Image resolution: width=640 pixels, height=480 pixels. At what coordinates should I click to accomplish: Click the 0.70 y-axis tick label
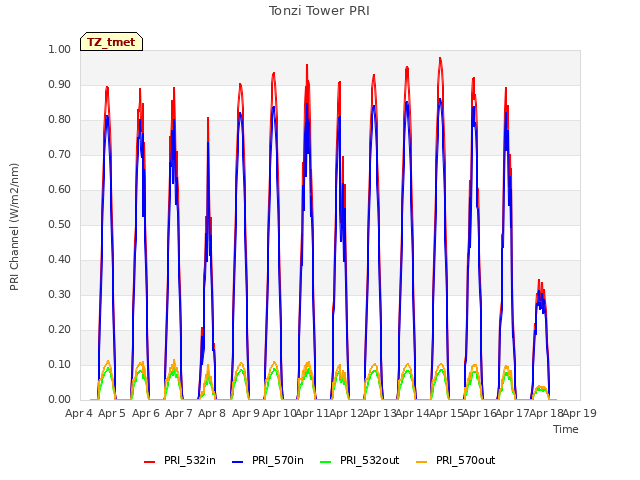60,155
